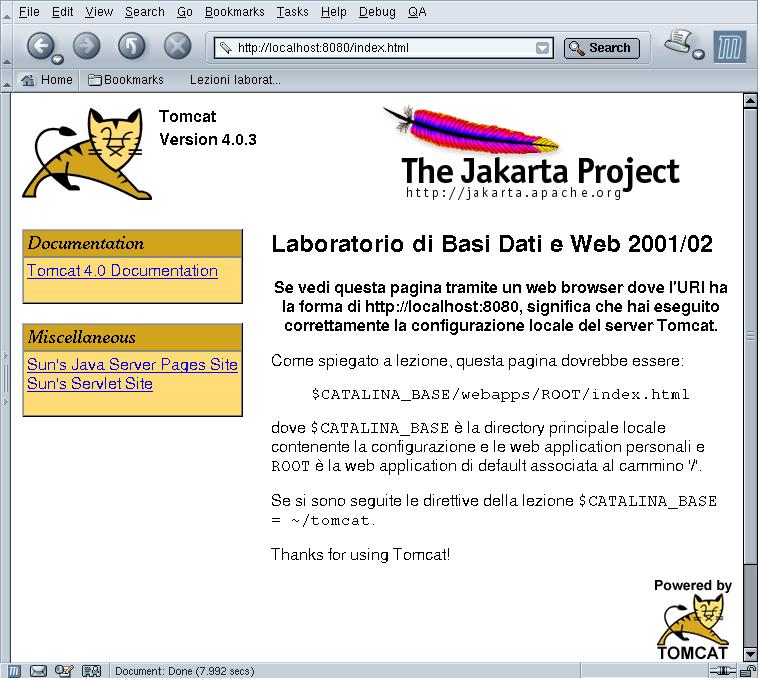The height and width of the screenshot is (678, 758).
Task: Click the Tomcat cat logo image
Action: (x=87, y=154)
